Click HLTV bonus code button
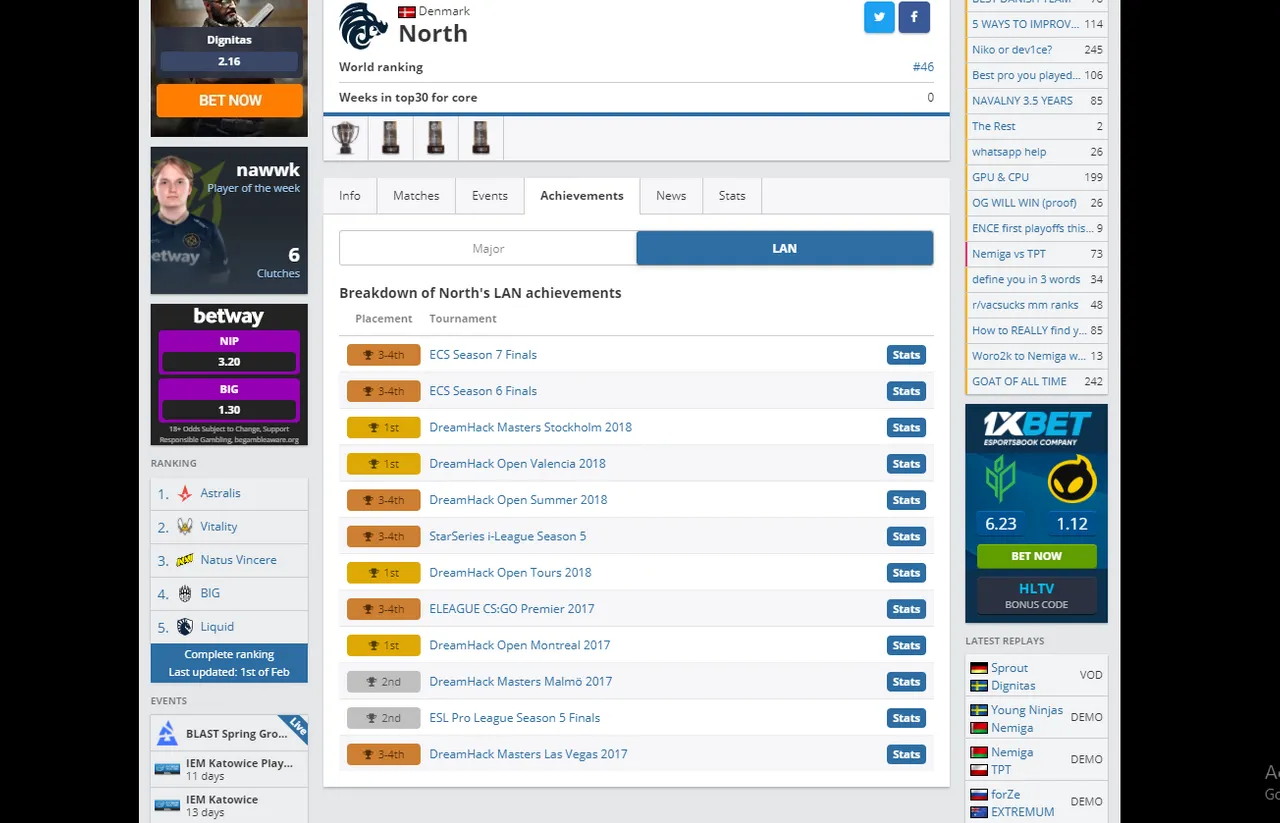 tap(1036, 595)
